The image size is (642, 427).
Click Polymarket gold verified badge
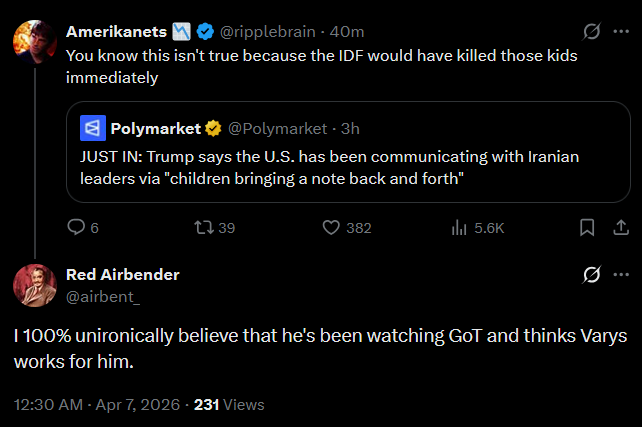[x=214, y=128]
